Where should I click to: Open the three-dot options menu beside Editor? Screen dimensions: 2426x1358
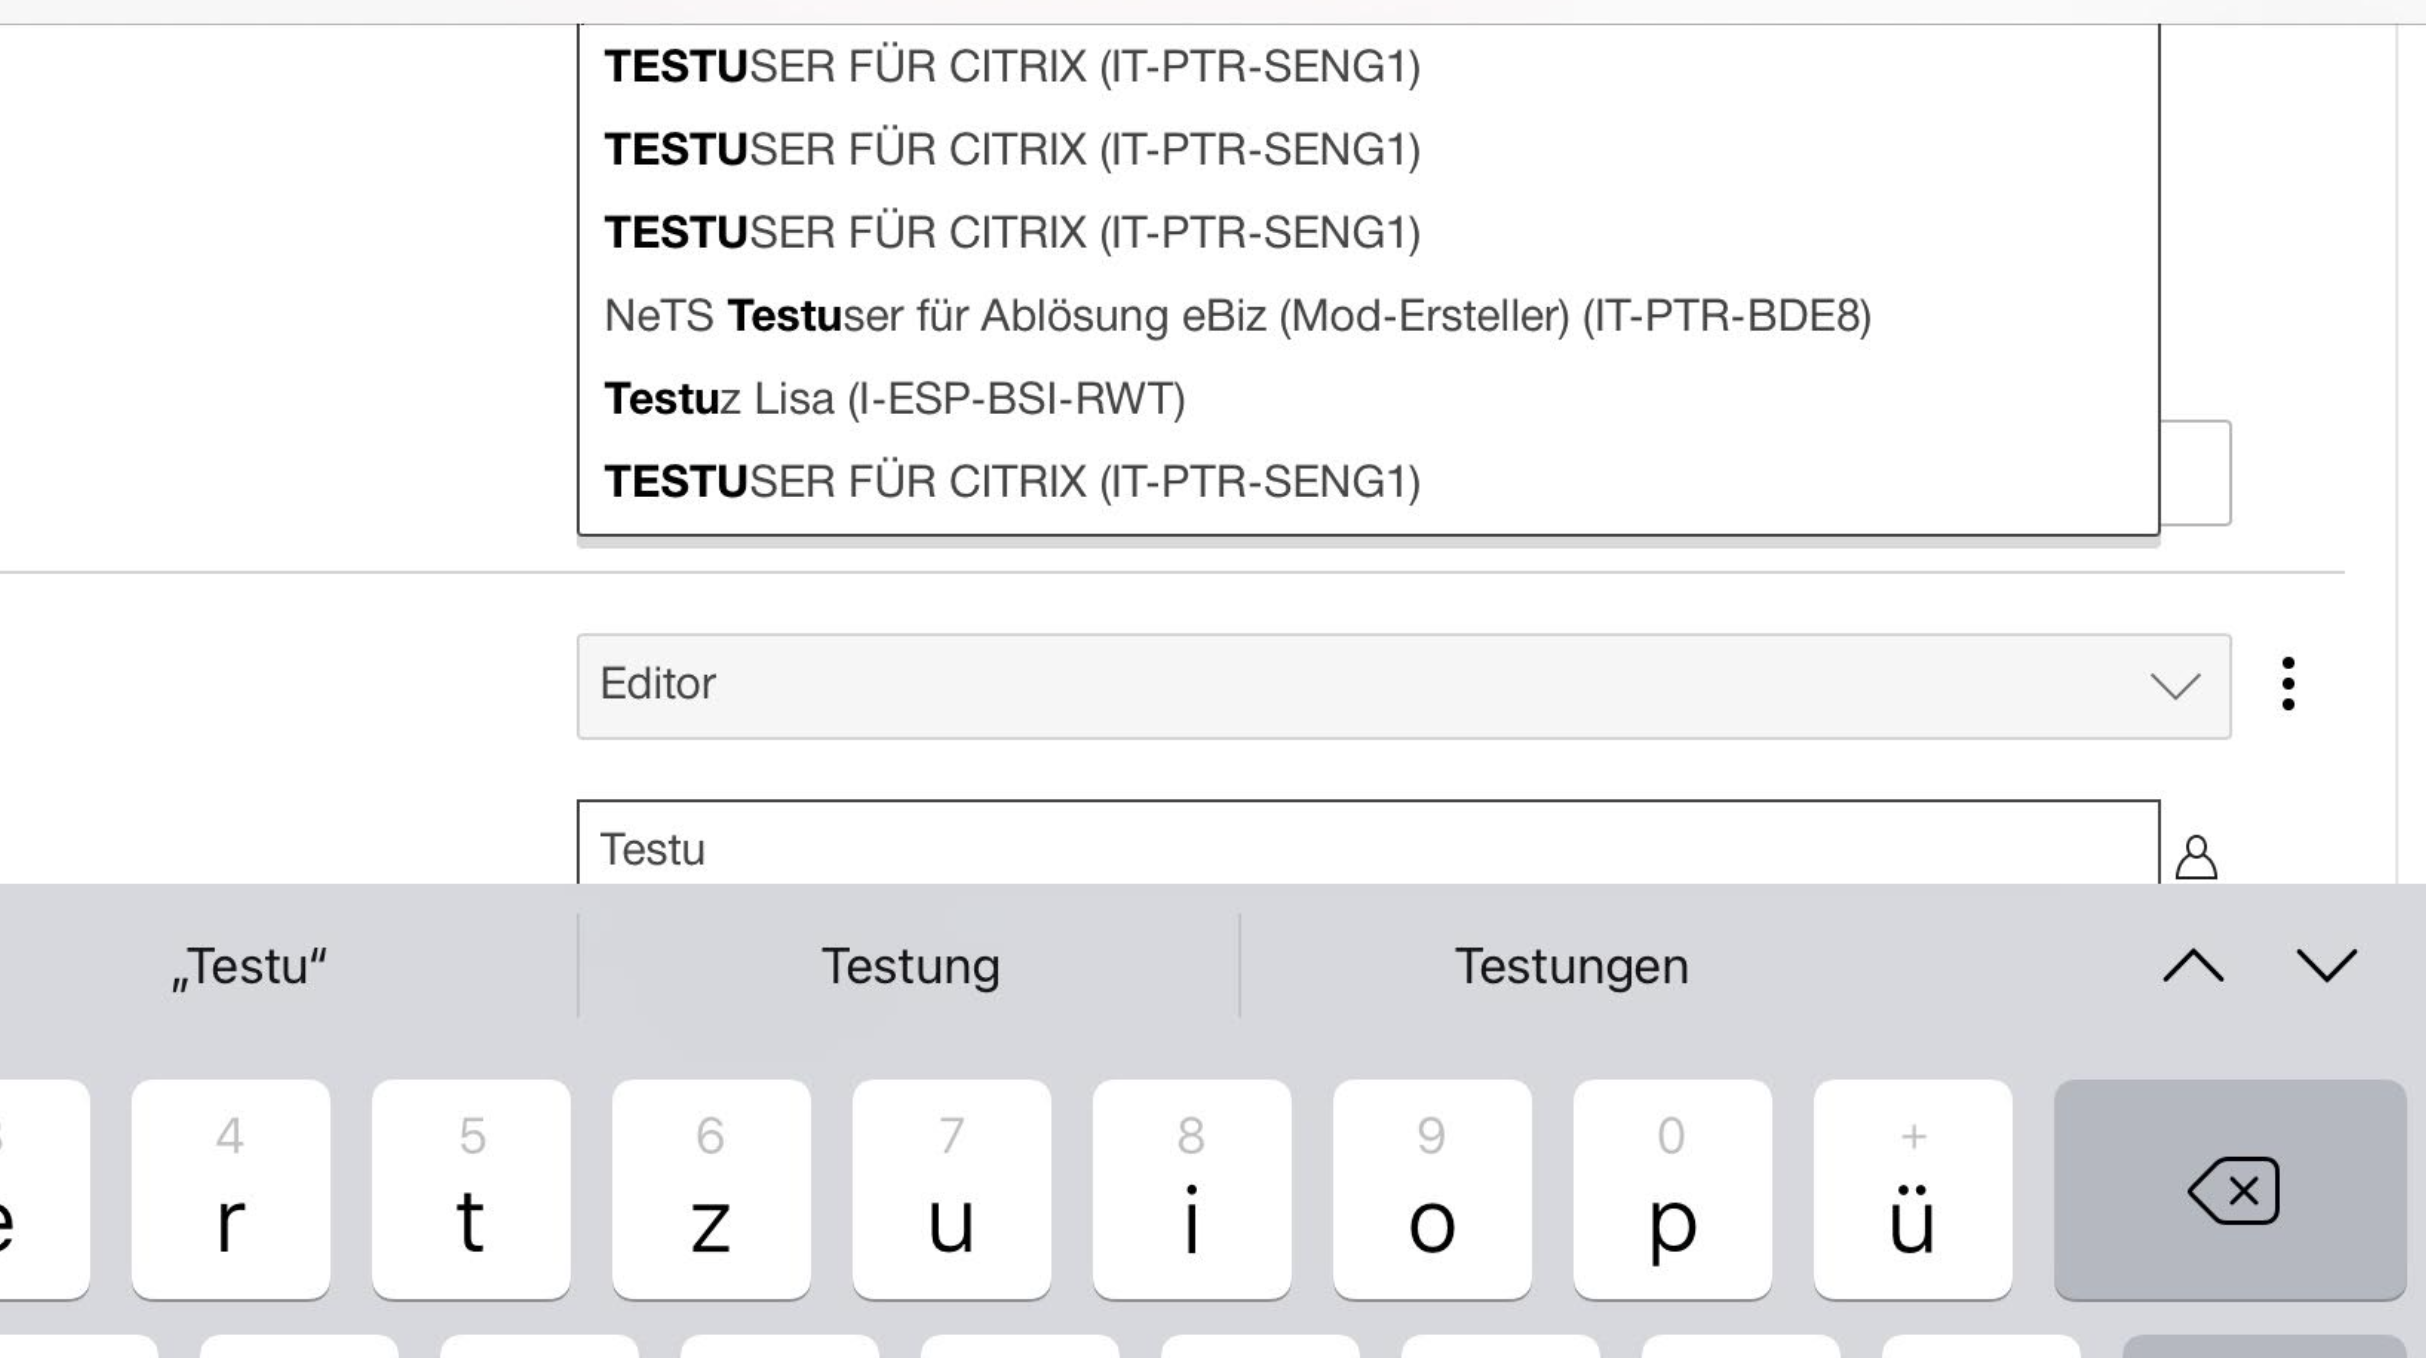click(x=2288, y=684)
